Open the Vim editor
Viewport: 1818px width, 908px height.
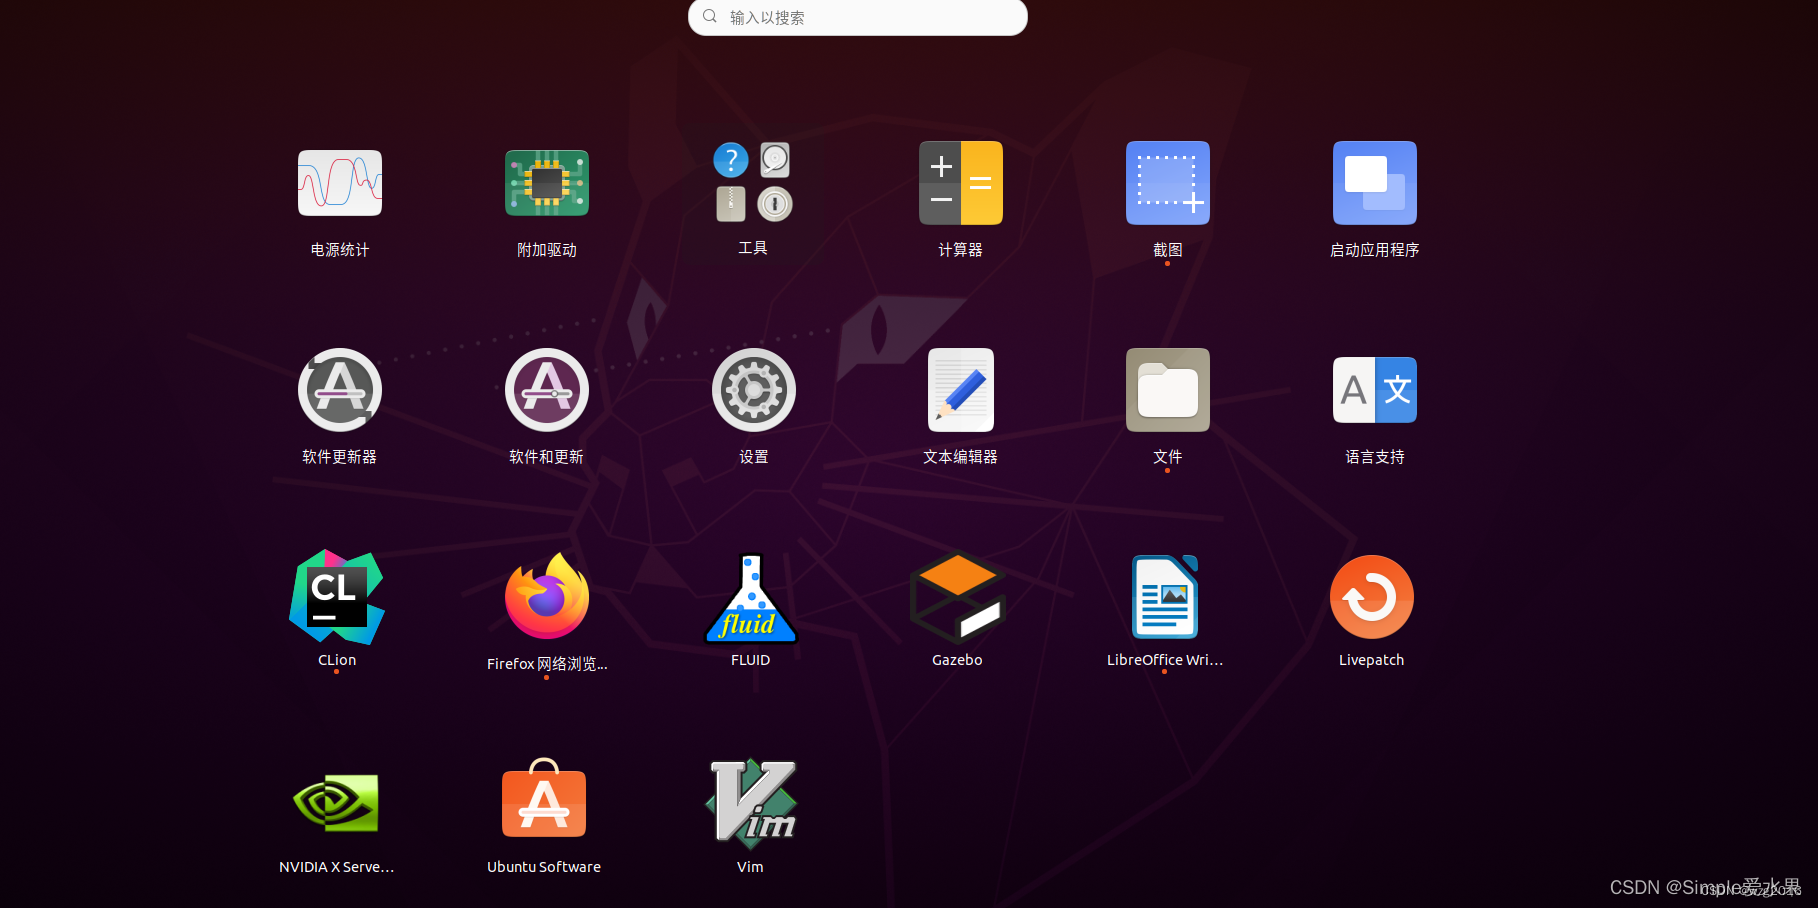[x=750, y=804]
